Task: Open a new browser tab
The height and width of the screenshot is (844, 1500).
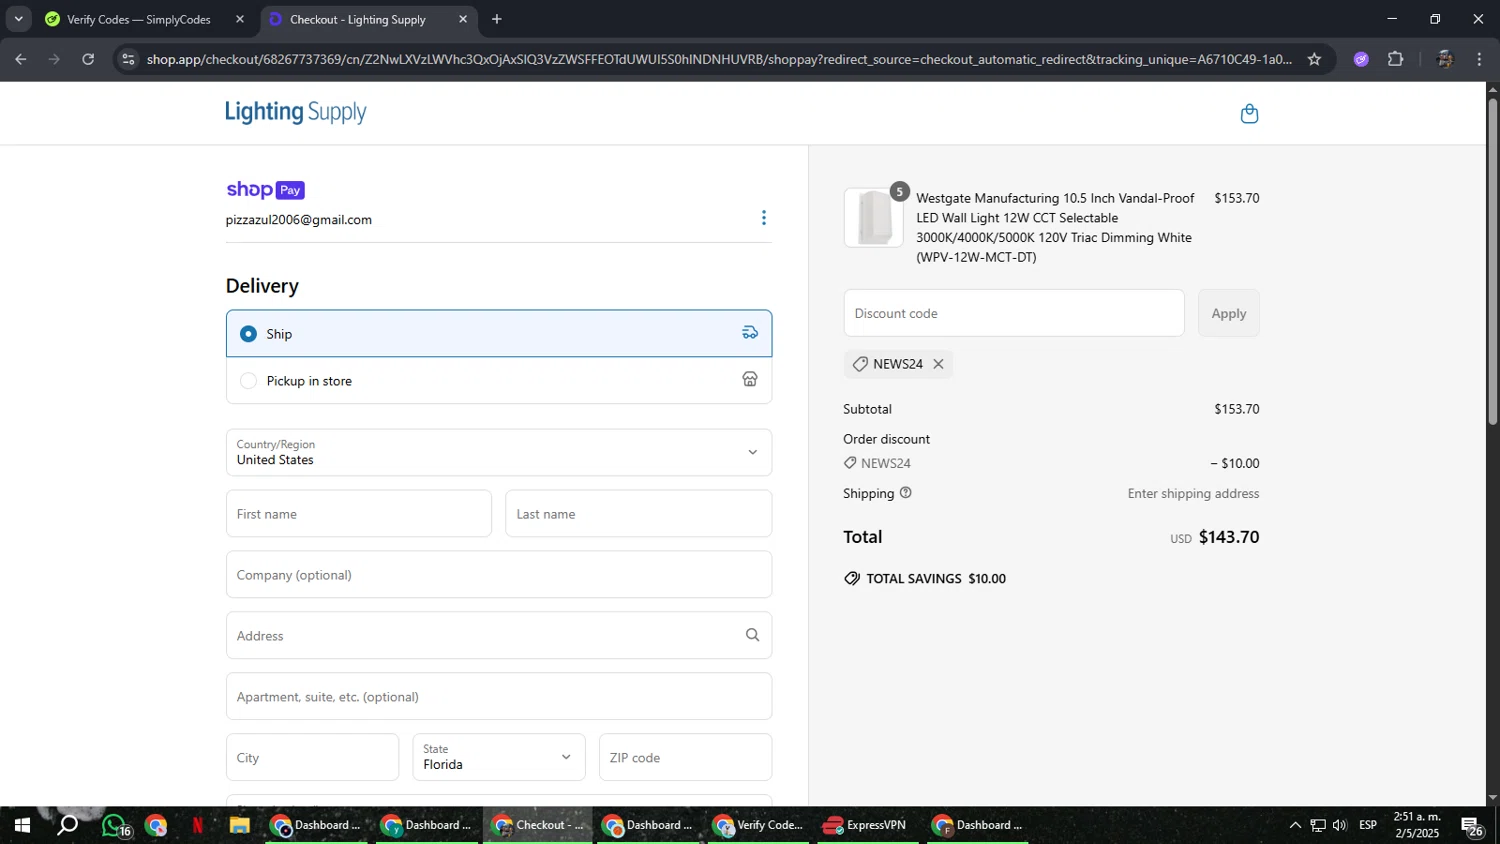Action: click(497, 19)
